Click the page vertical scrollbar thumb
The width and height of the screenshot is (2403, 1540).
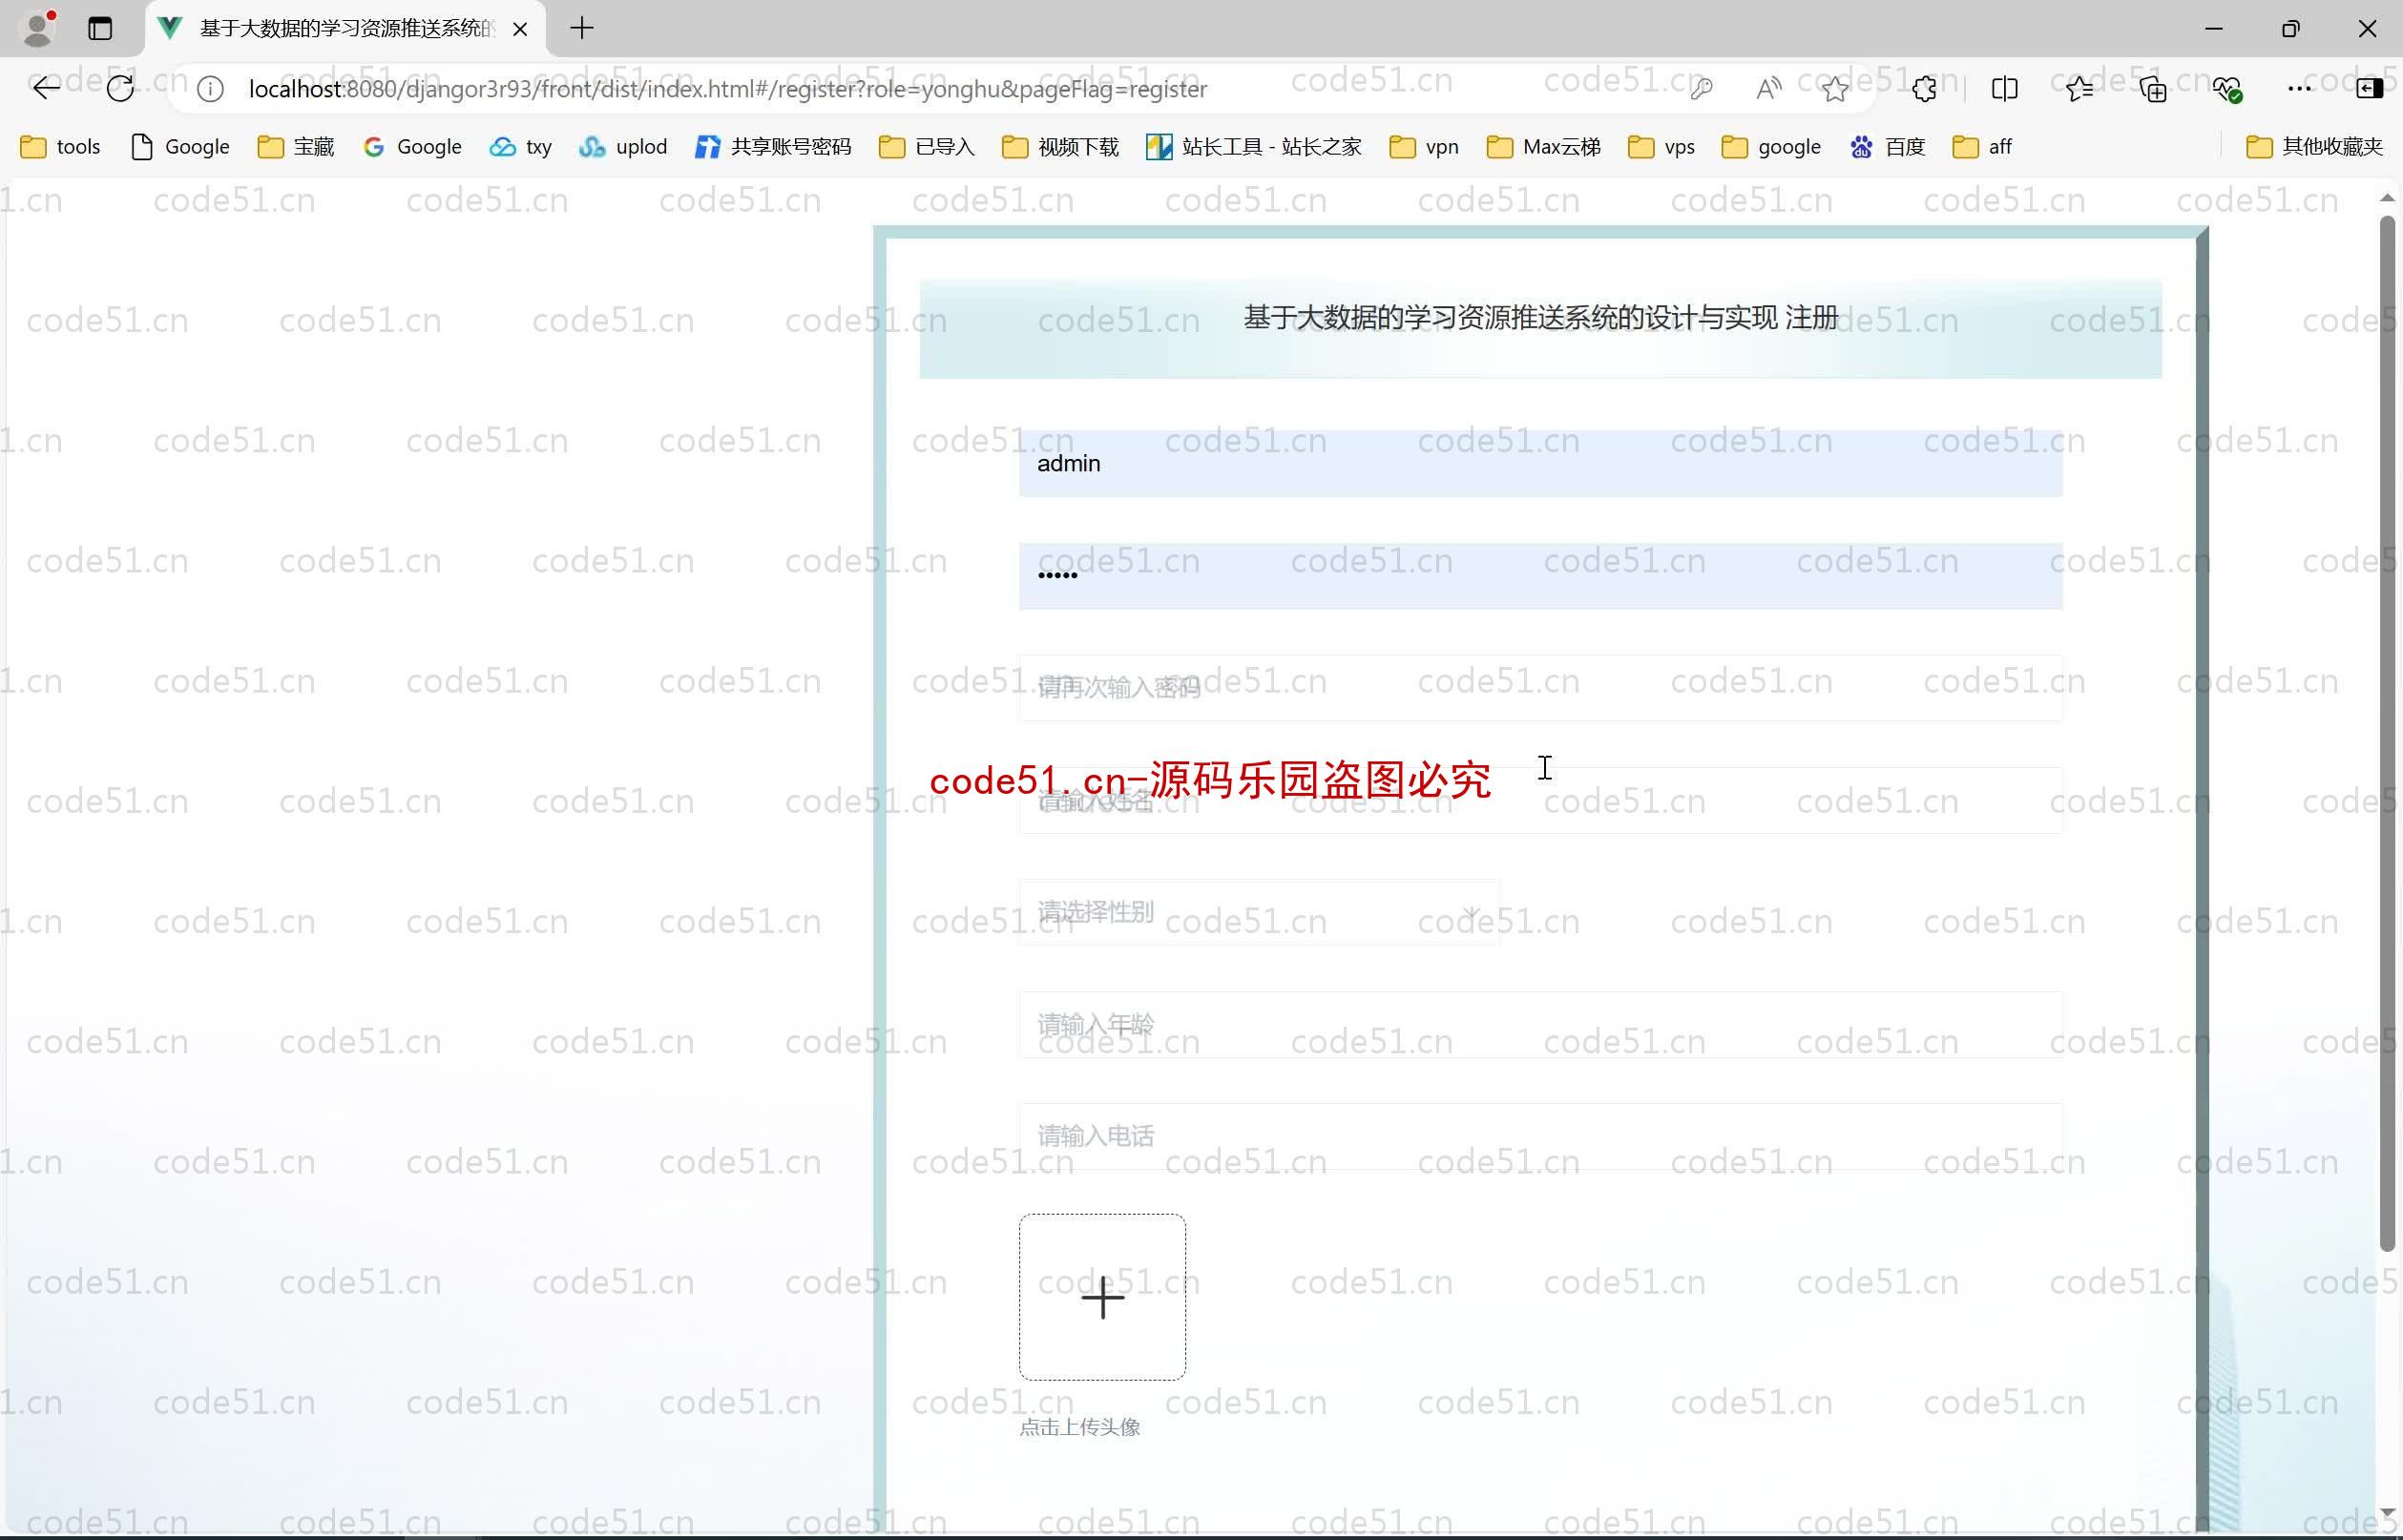pos(2387,732)
